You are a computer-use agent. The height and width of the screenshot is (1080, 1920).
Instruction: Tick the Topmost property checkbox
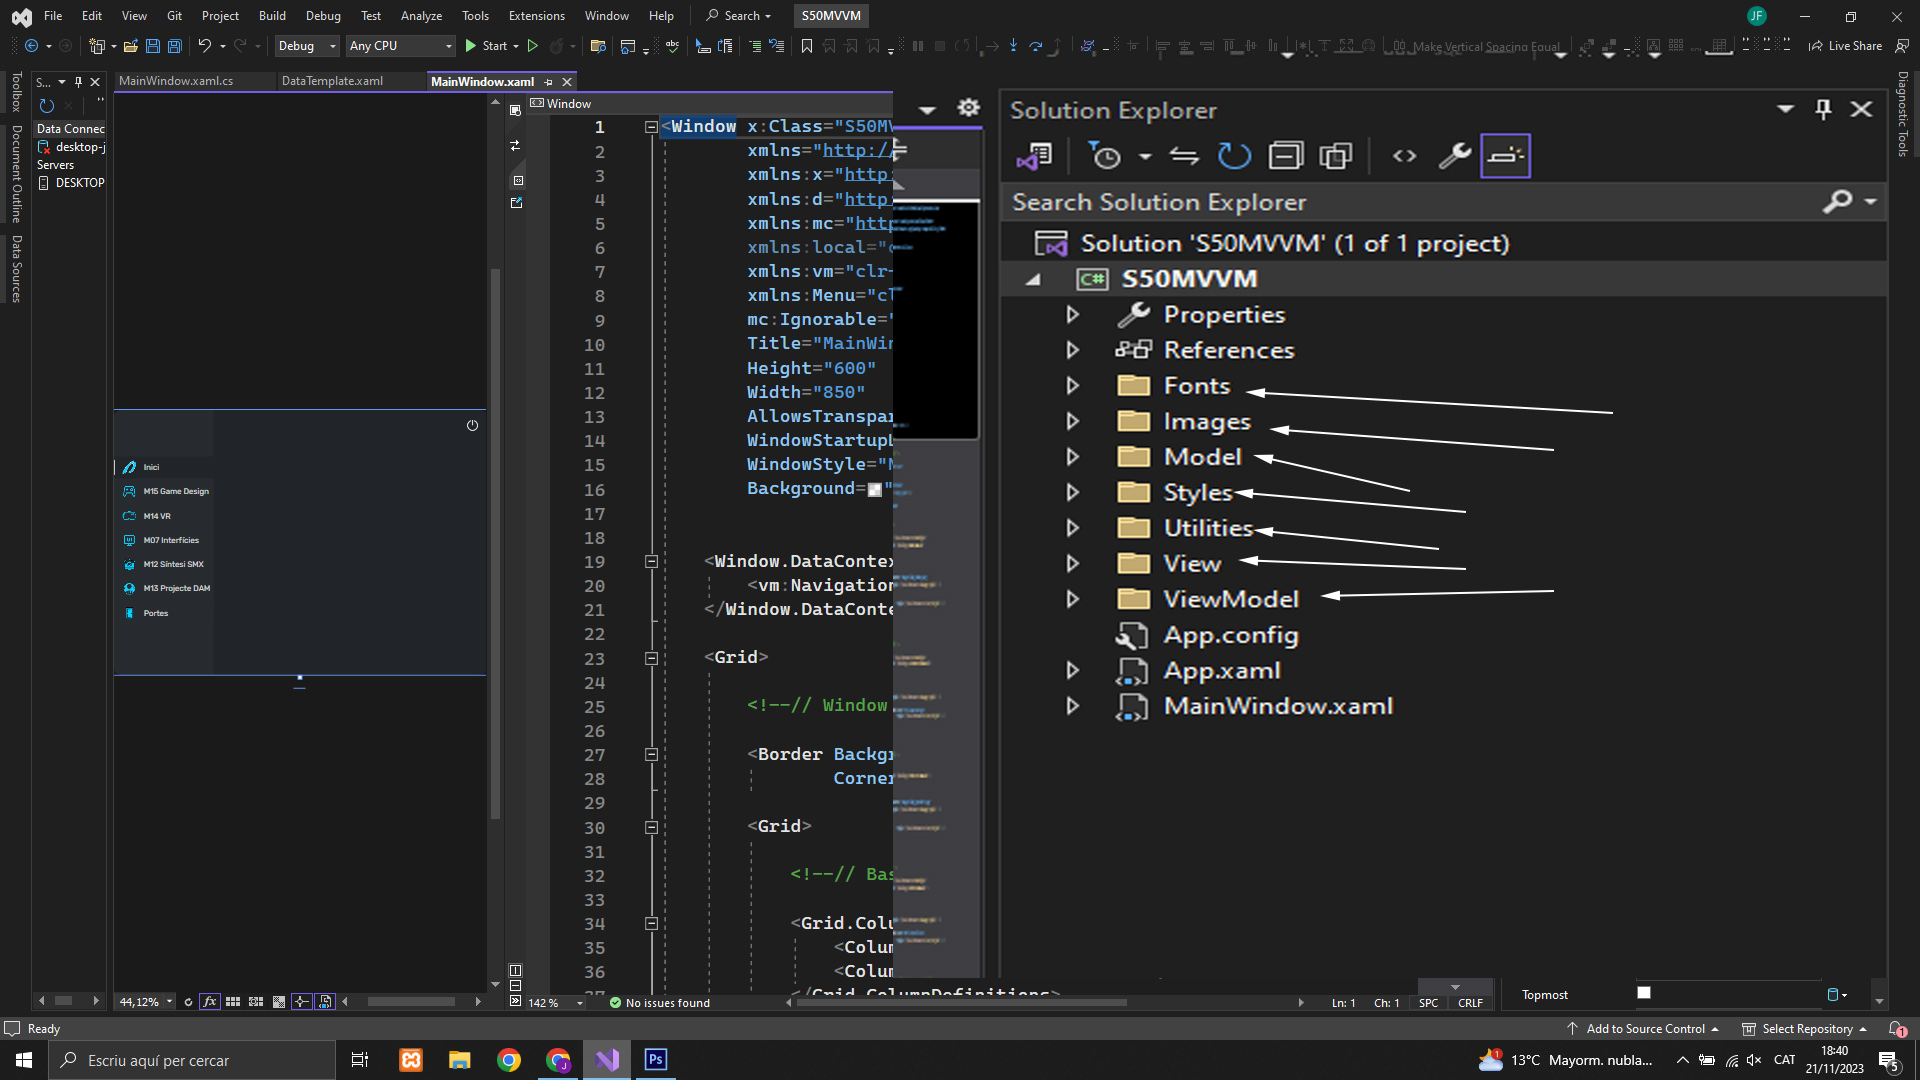pyautogui.click(x=1643, y=993)
